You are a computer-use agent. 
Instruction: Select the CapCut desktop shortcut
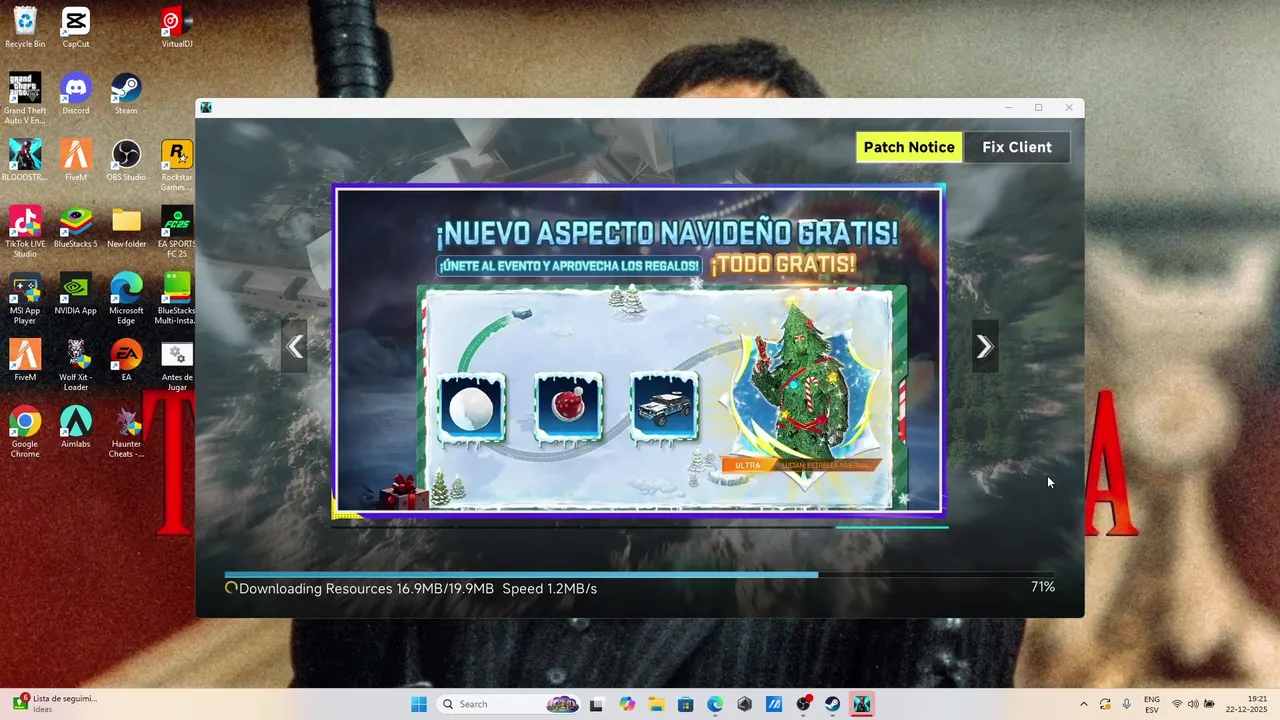pyautogui.click(x=76, y=27)
